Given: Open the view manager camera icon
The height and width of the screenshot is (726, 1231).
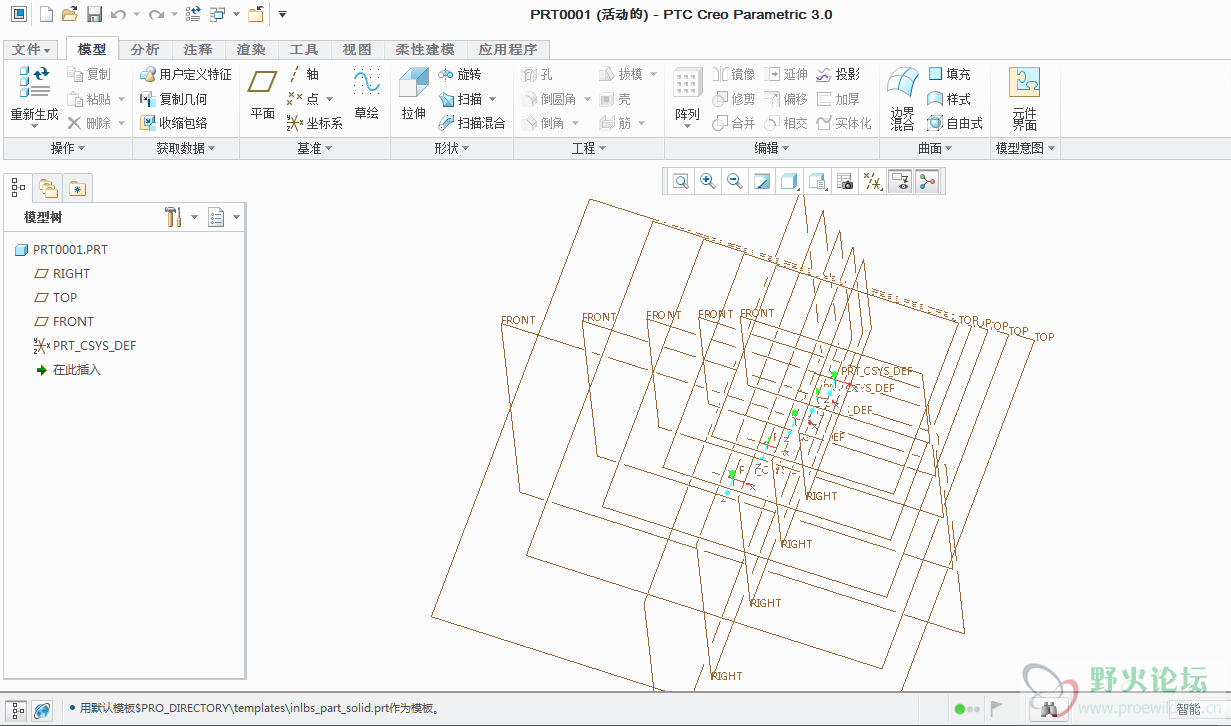Looking at the screenshot, I should click(x=846, y=181).
